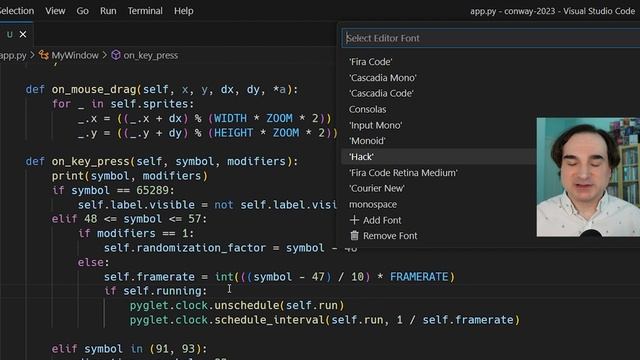Open the Run menu
This screenshot has width=640, height=360.
108,11
